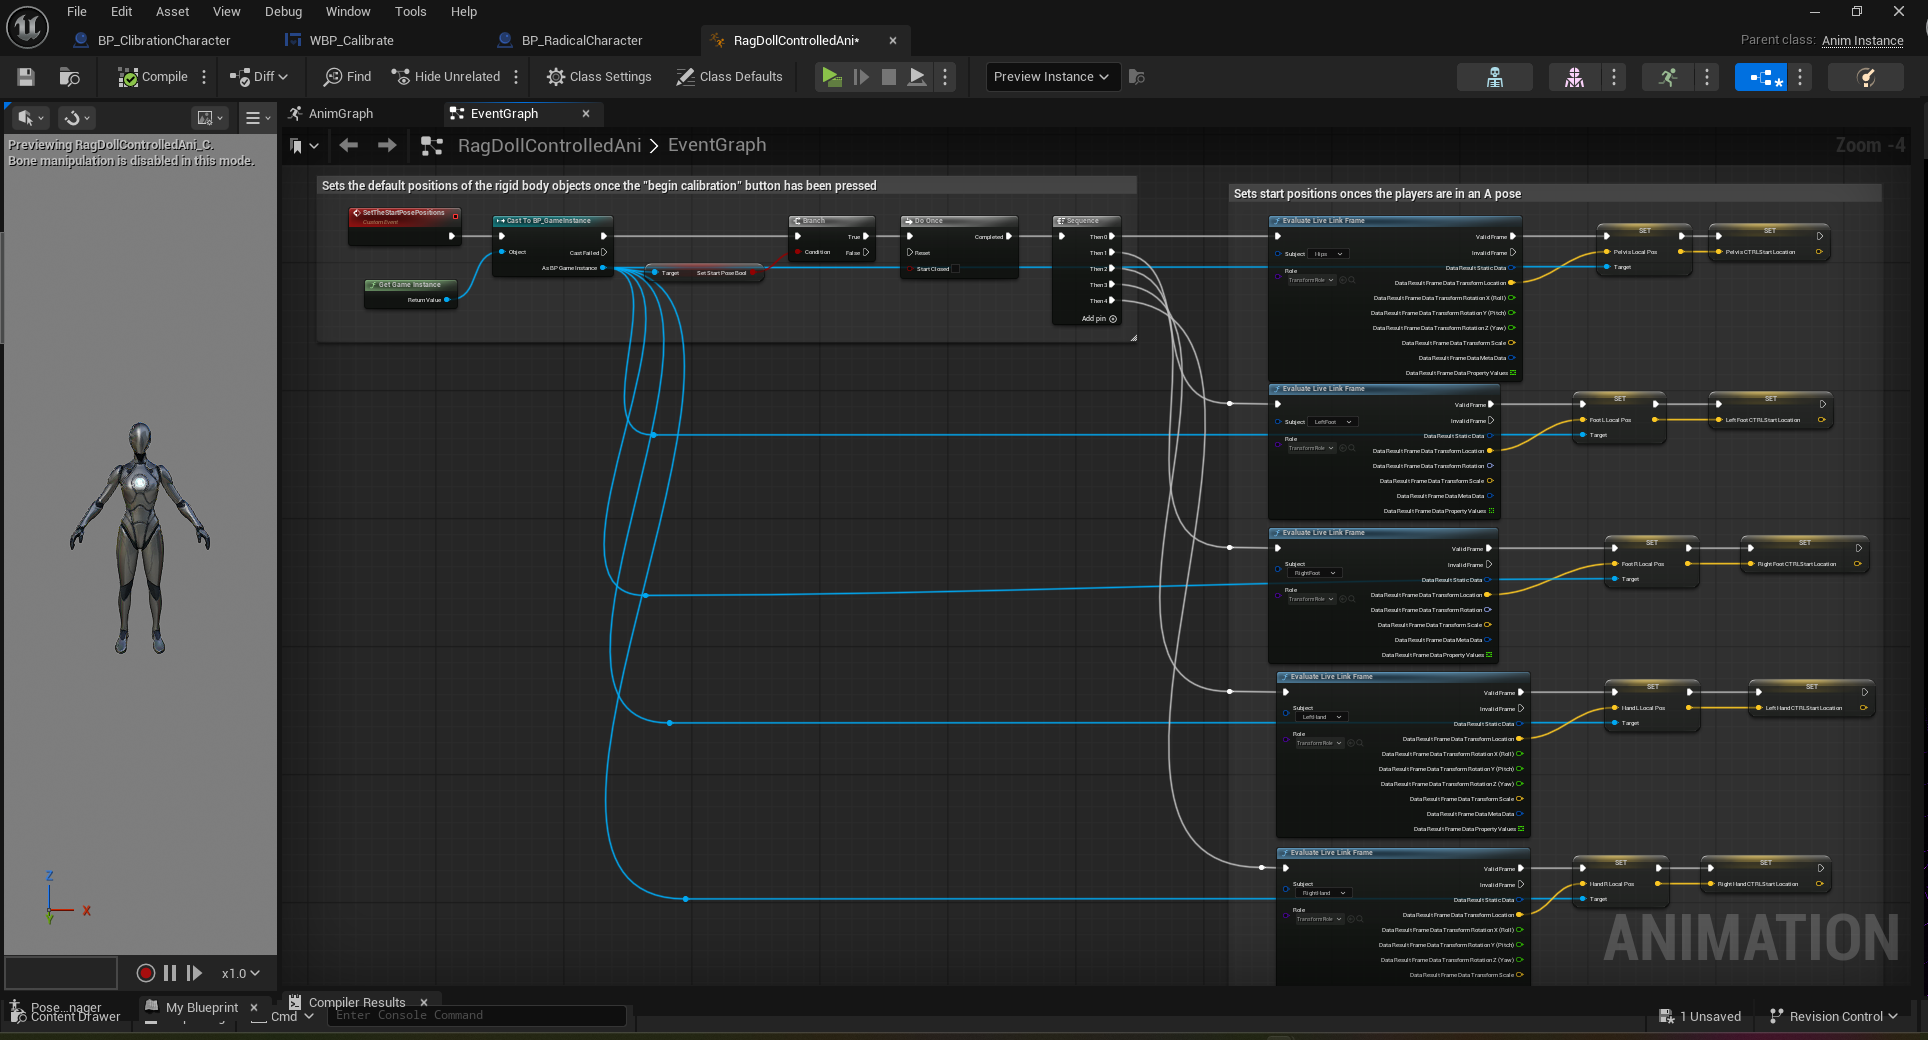Navigate forward in graph history
The image size is (1928, 1040).
pyautogui.click(x=387, y=146)
